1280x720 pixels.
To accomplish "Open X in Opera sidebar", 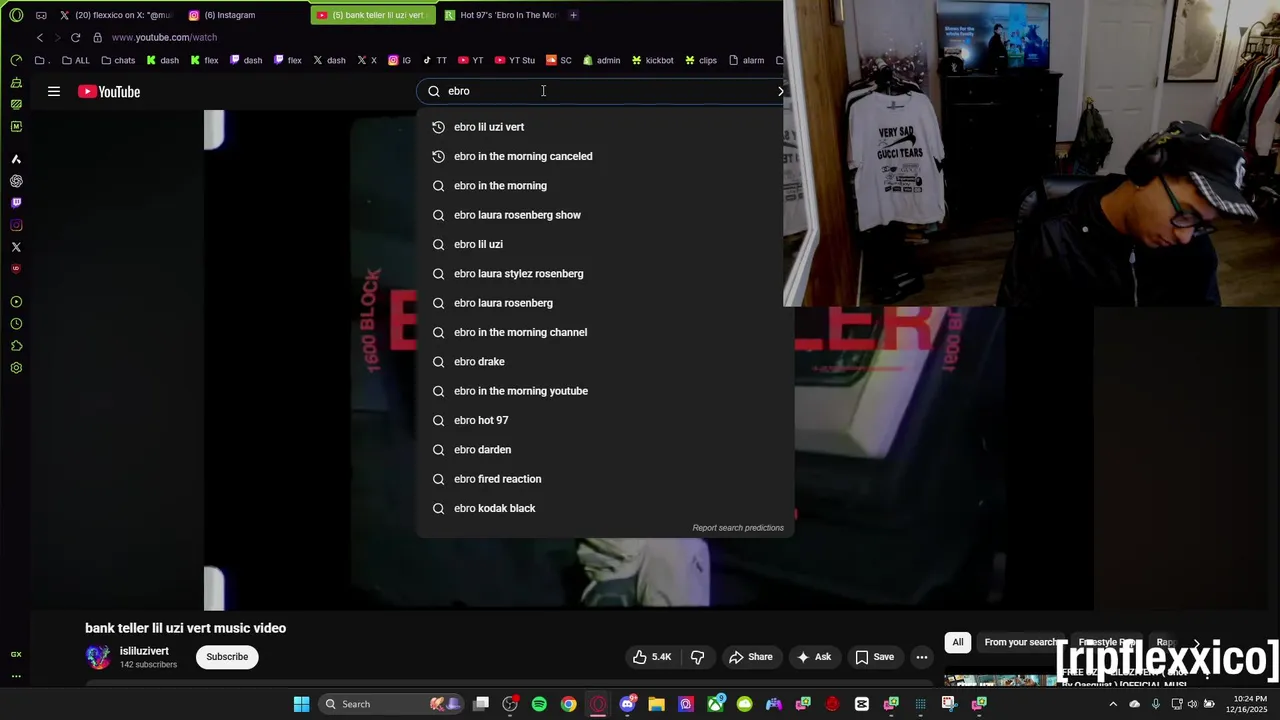I will pyautogui.click(x=16, y=247).
